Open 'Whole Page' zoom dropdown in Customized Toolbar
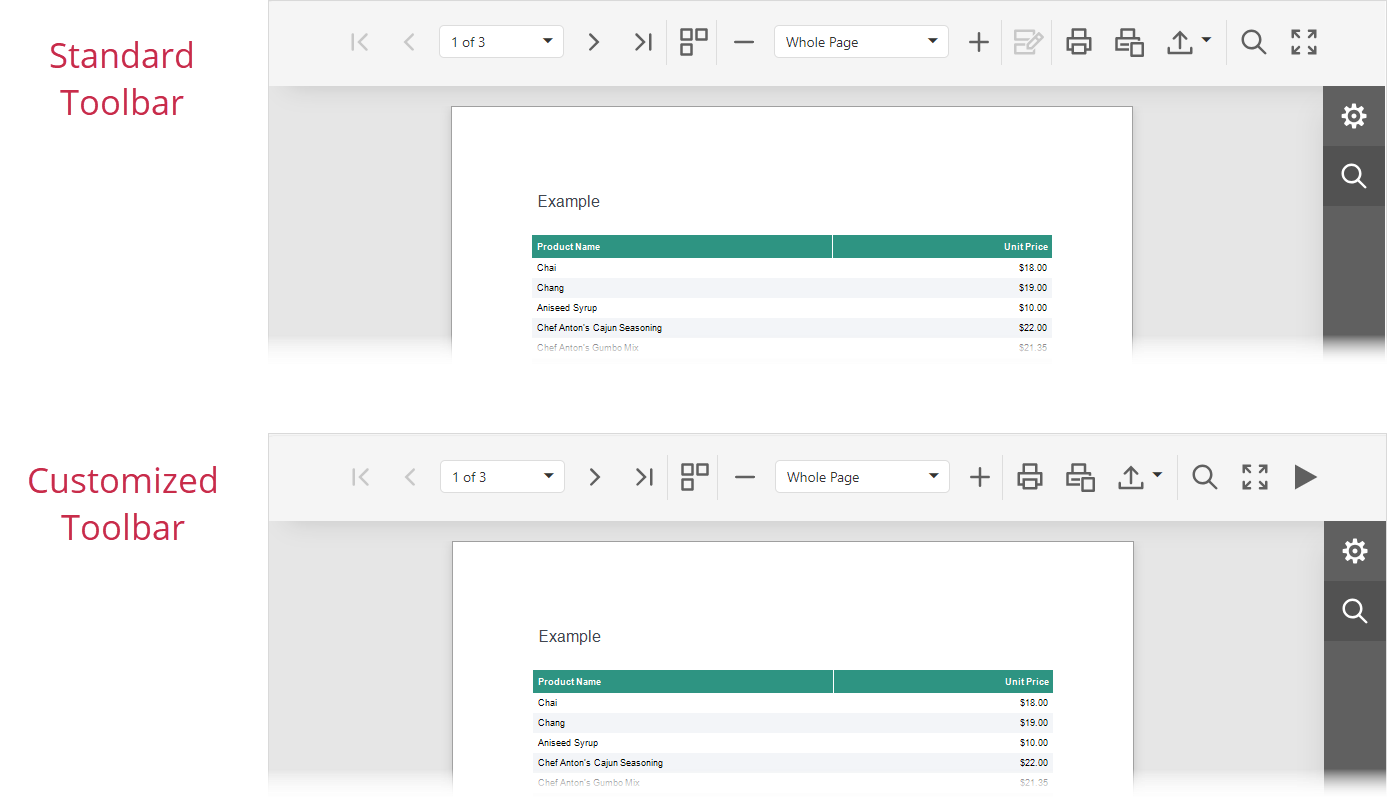This screenshot has width=1387, height=797. (x=862, y=477)
